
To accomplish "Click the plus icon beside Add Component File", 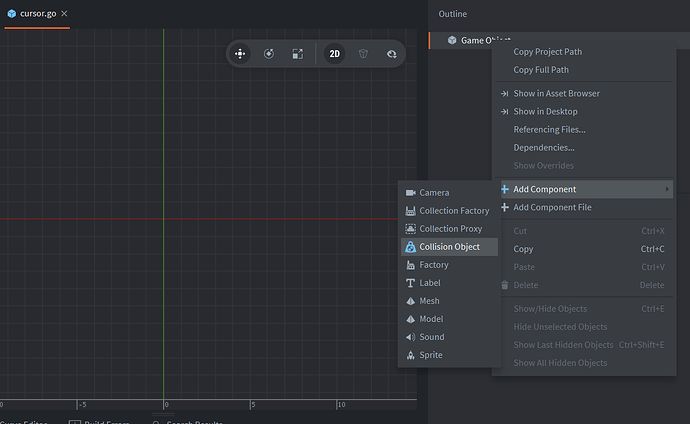I will (505, 207).
